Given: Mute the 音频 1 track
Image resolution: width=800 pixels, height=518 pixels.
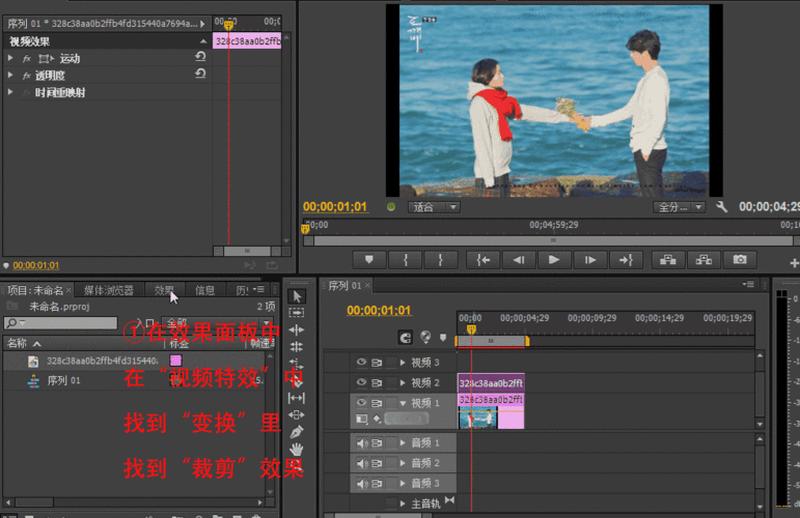Looking at the screenshot, I should pos(362,443).
